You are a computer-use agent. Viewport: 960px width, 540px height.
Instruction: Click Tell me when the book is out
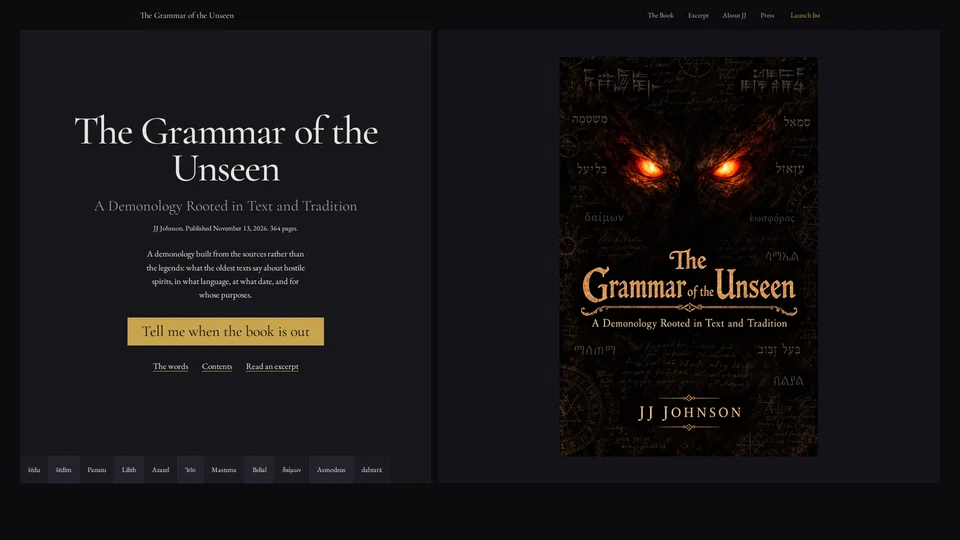point(225,331)
